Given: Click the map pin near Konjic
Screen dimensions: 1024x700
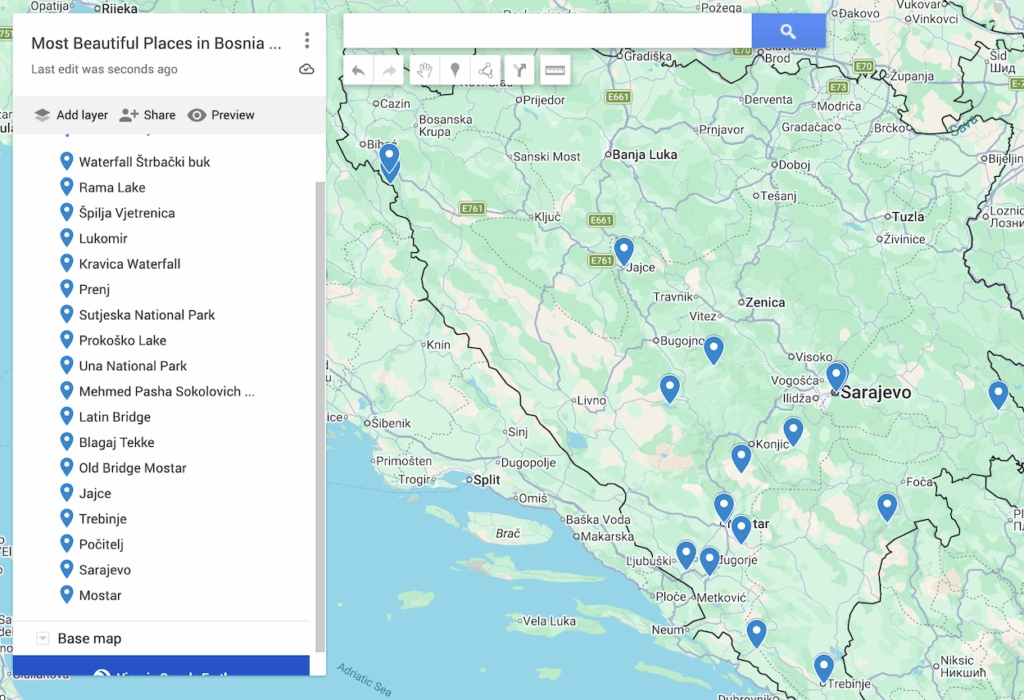Looking at the screenshot, I should (793, 431).
